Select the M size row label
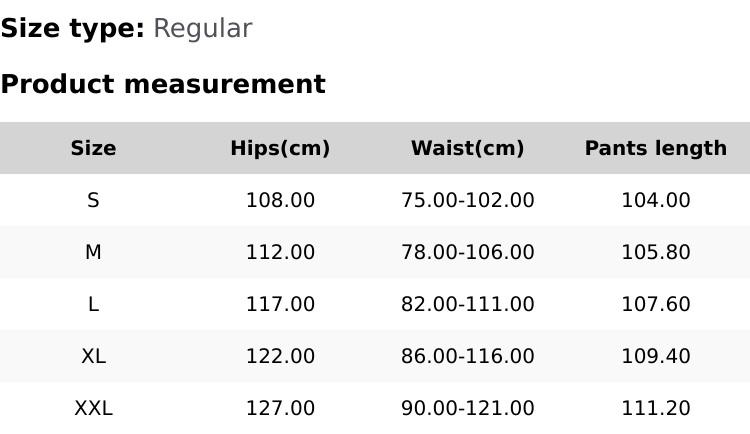 (x=93, y=252)
